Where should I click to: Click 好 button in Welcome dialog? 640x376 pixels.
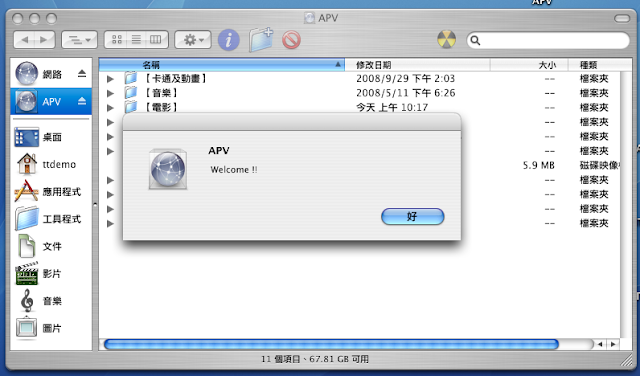click(x=413, y=216)
